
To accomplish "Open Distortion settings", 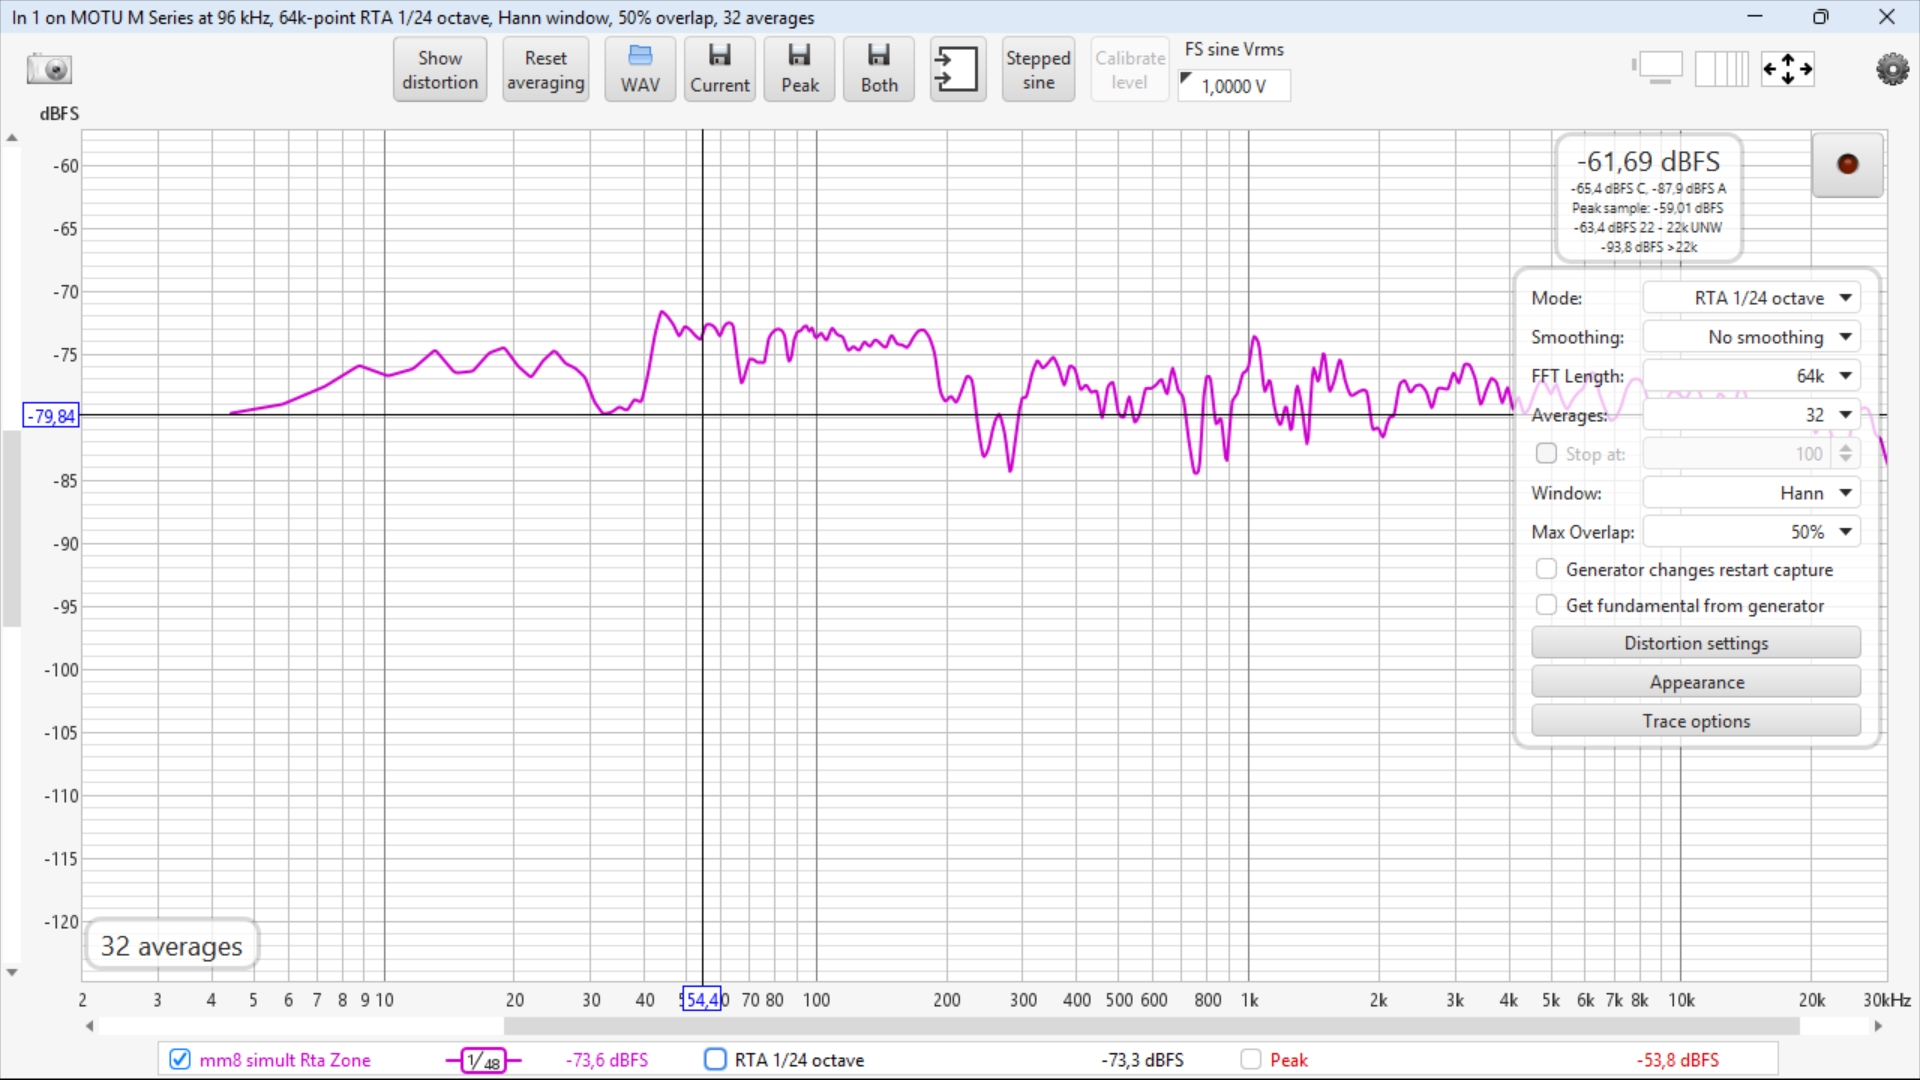I will (x=1696, y=643).
